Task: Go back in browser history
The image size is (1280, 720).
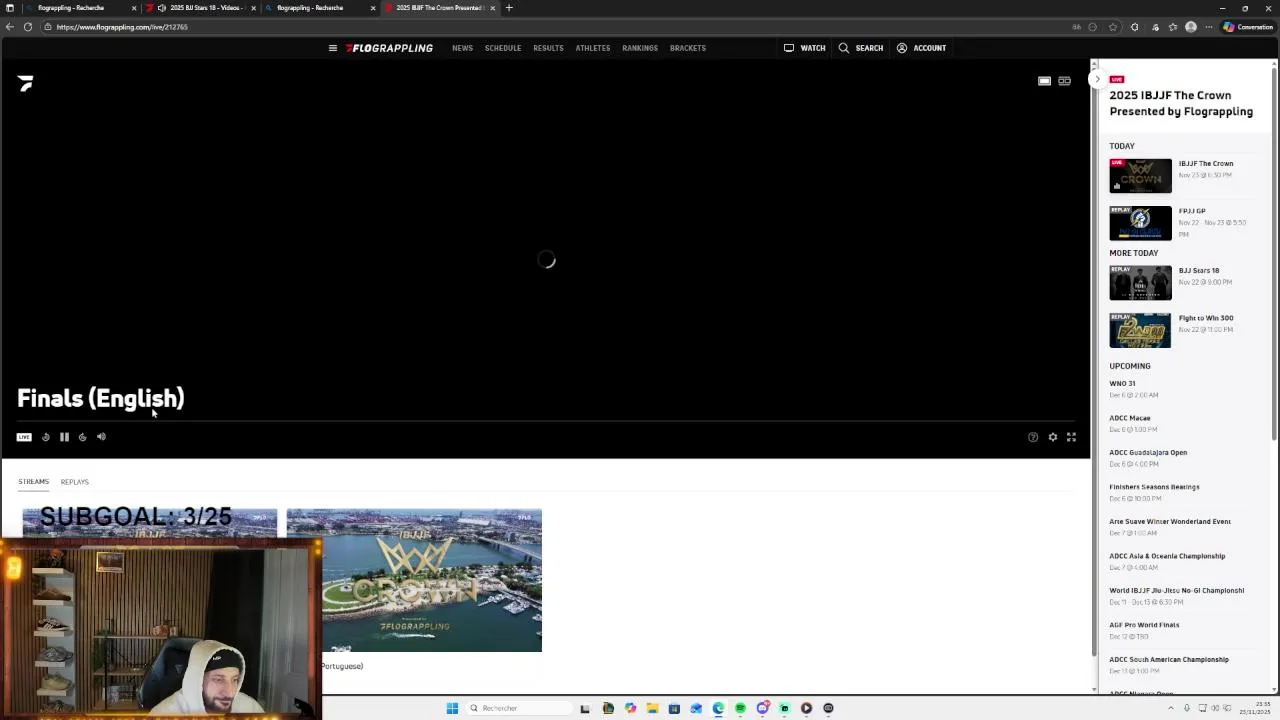Action: tap(10, 27)
